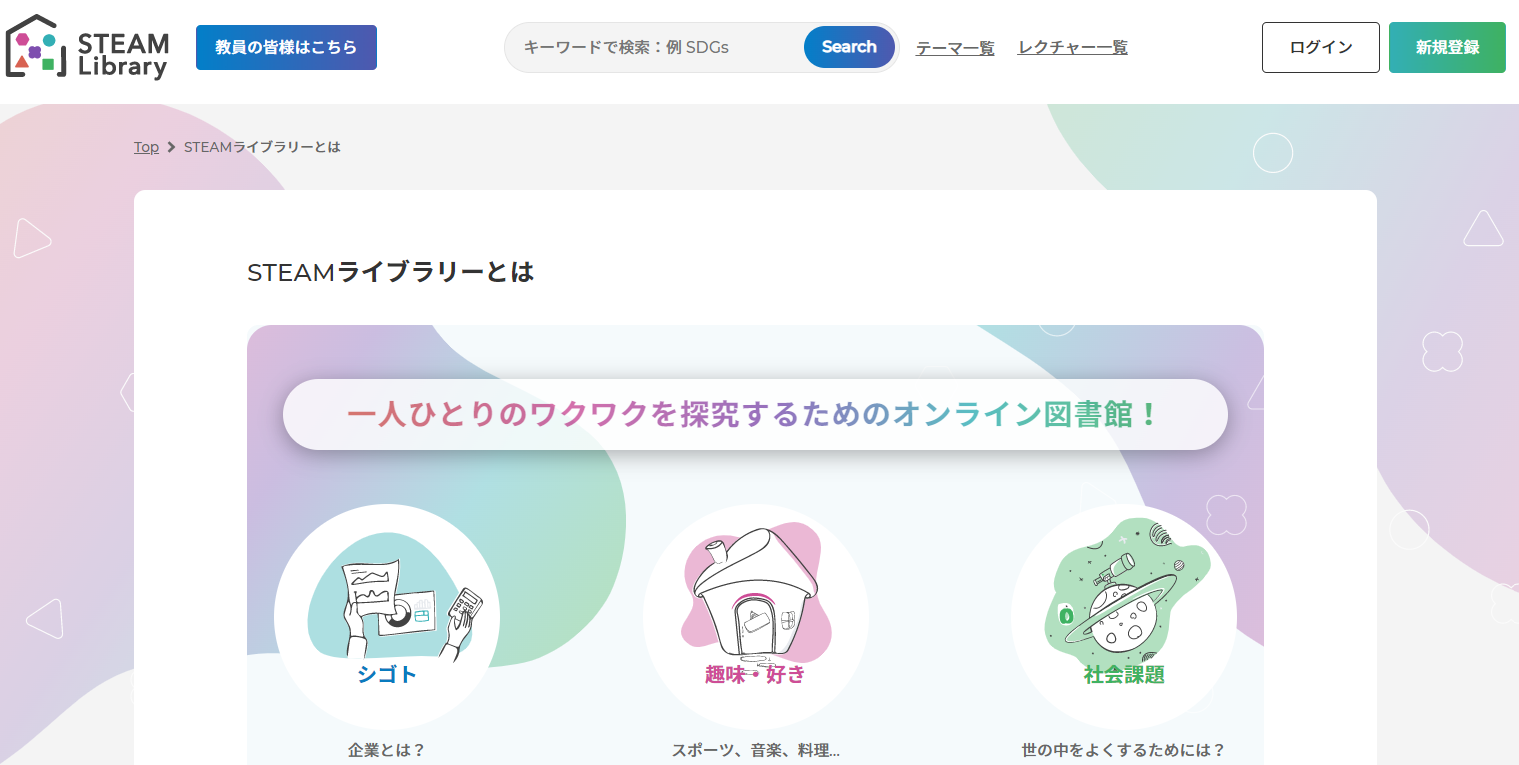Choose the pink 趣味・好き label
Image resolution: width=1519 pixels, height=765 pixels.
(x=755, y=674)
